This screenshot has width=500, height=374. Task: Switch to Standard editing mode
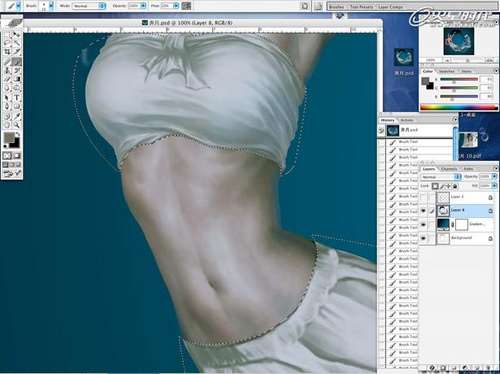[x=7, y=156]
